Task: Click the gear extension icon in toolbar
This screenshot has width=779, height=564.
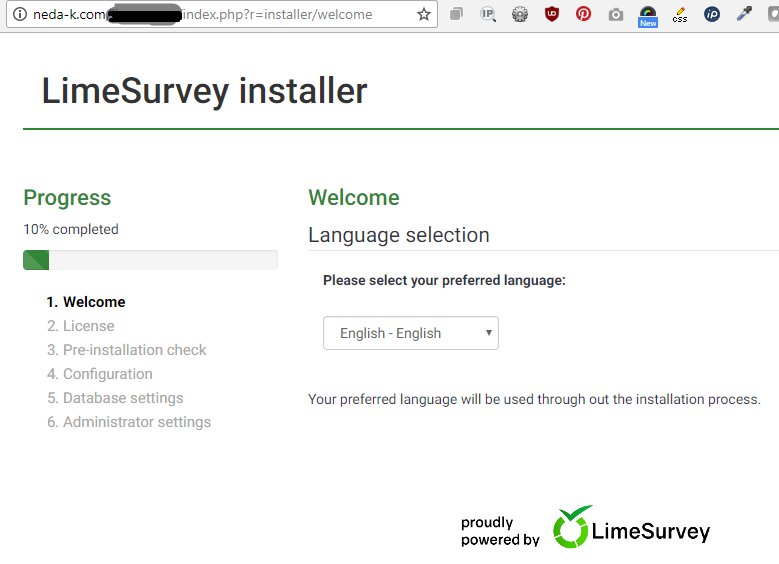Action: [520, 15]
